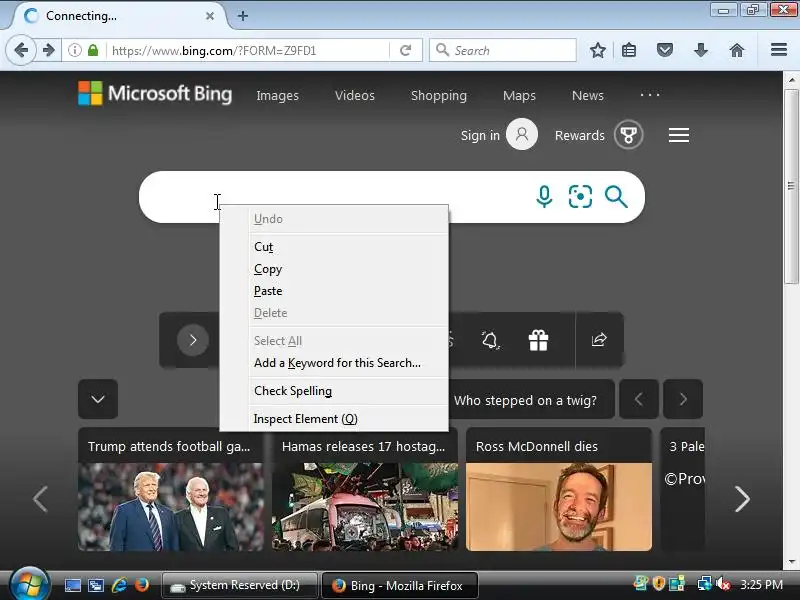Viewport: 800px width, 600px height.
Task: Bookmark this page with the star icon
Action: point(597,50)
